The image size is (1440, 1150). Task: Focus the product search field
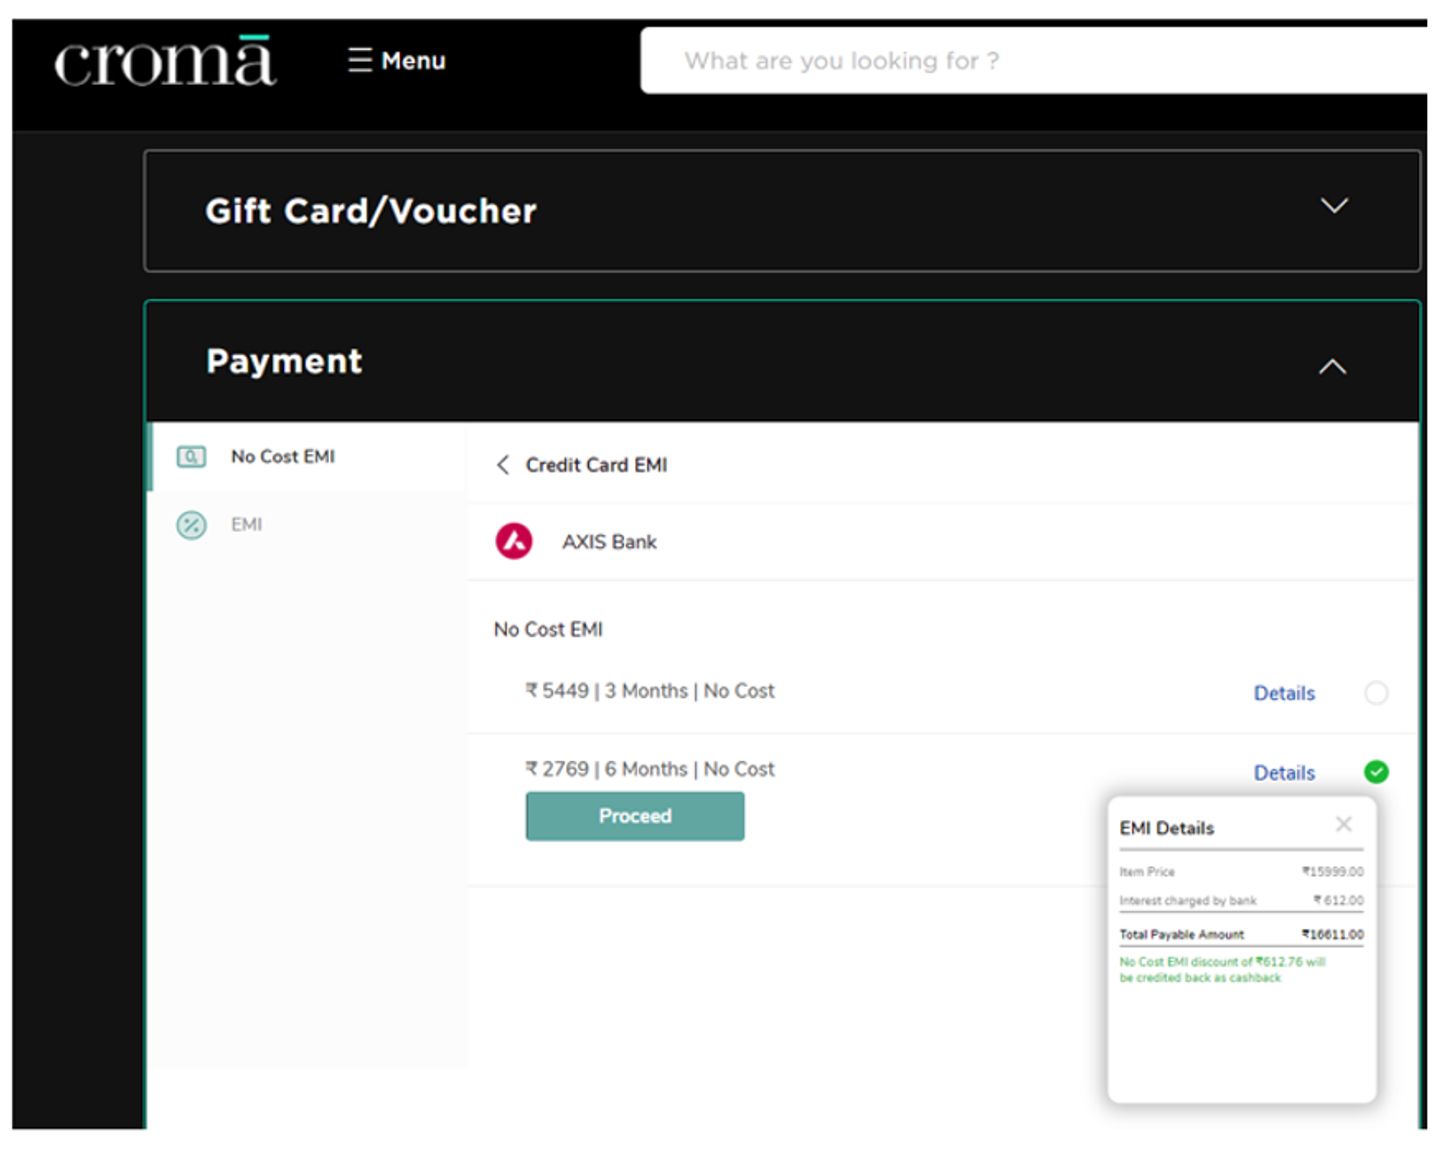point(1034,61)
